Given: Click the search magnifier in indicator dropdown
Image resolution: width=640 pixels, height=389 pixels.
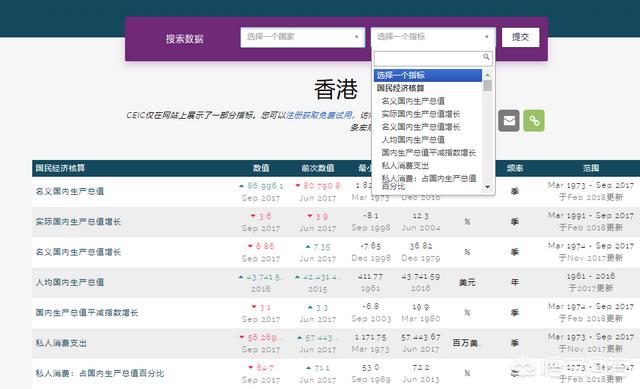Looking at the screenshot, I should click(486, 57).
